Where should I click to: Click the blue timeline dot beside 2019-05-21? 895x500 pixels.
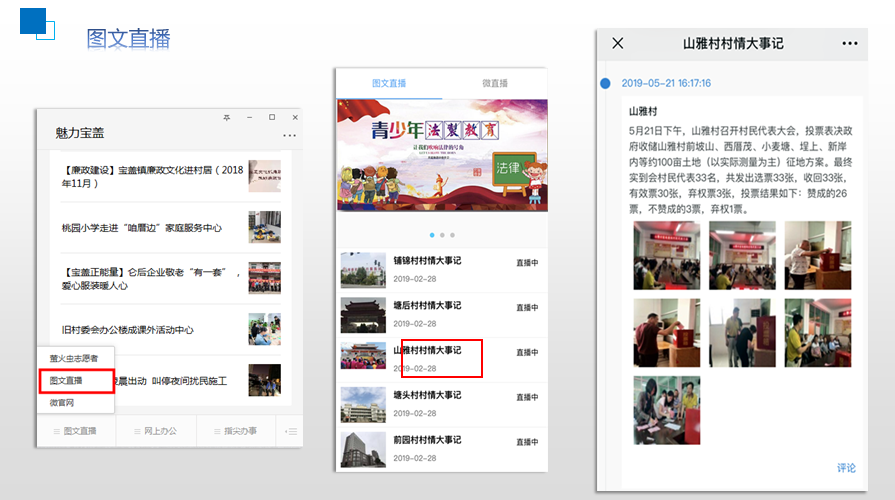click(605, 83)
